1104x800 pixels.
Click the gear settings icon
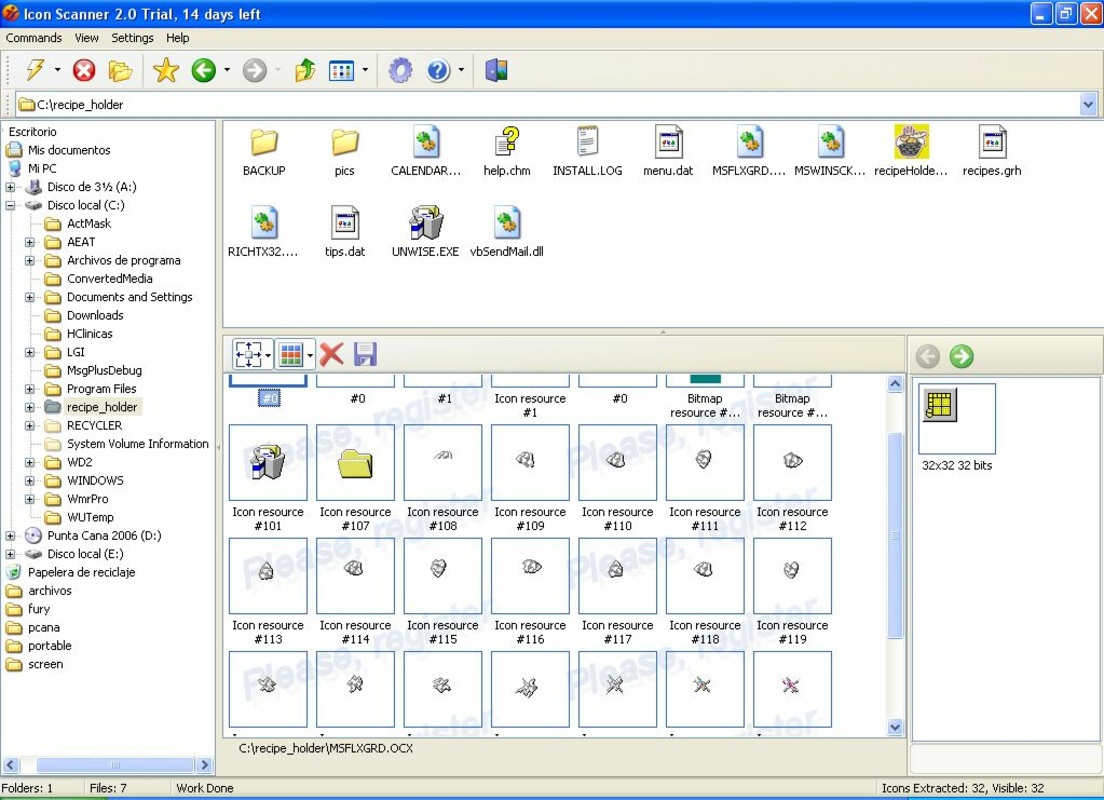[x=401, y=70]
